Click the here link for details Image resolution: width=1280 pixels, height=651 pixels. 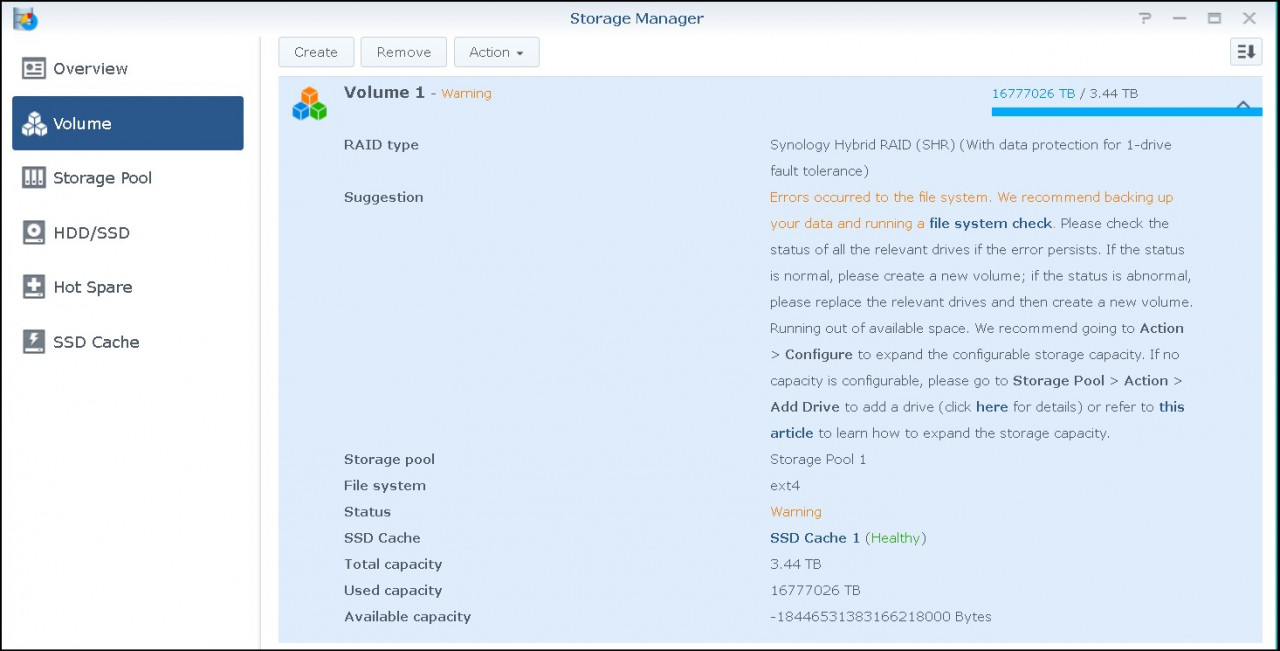coord(991,407)
